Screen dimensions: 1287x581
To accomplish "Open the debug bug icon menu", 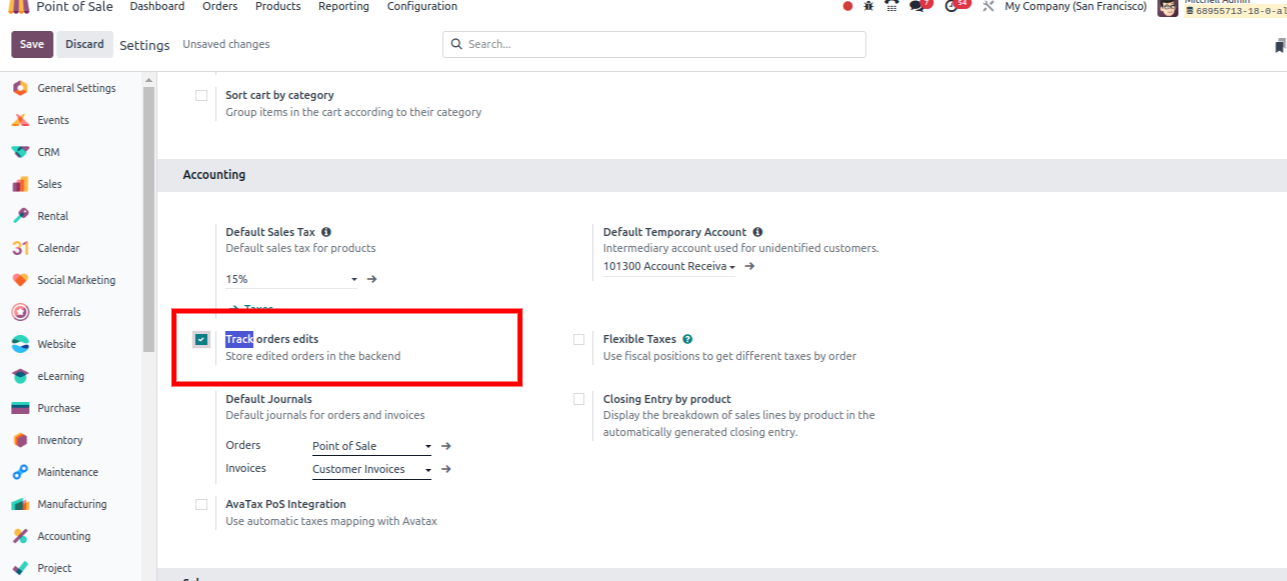I will pyautogui.click(x=868, y=6).
